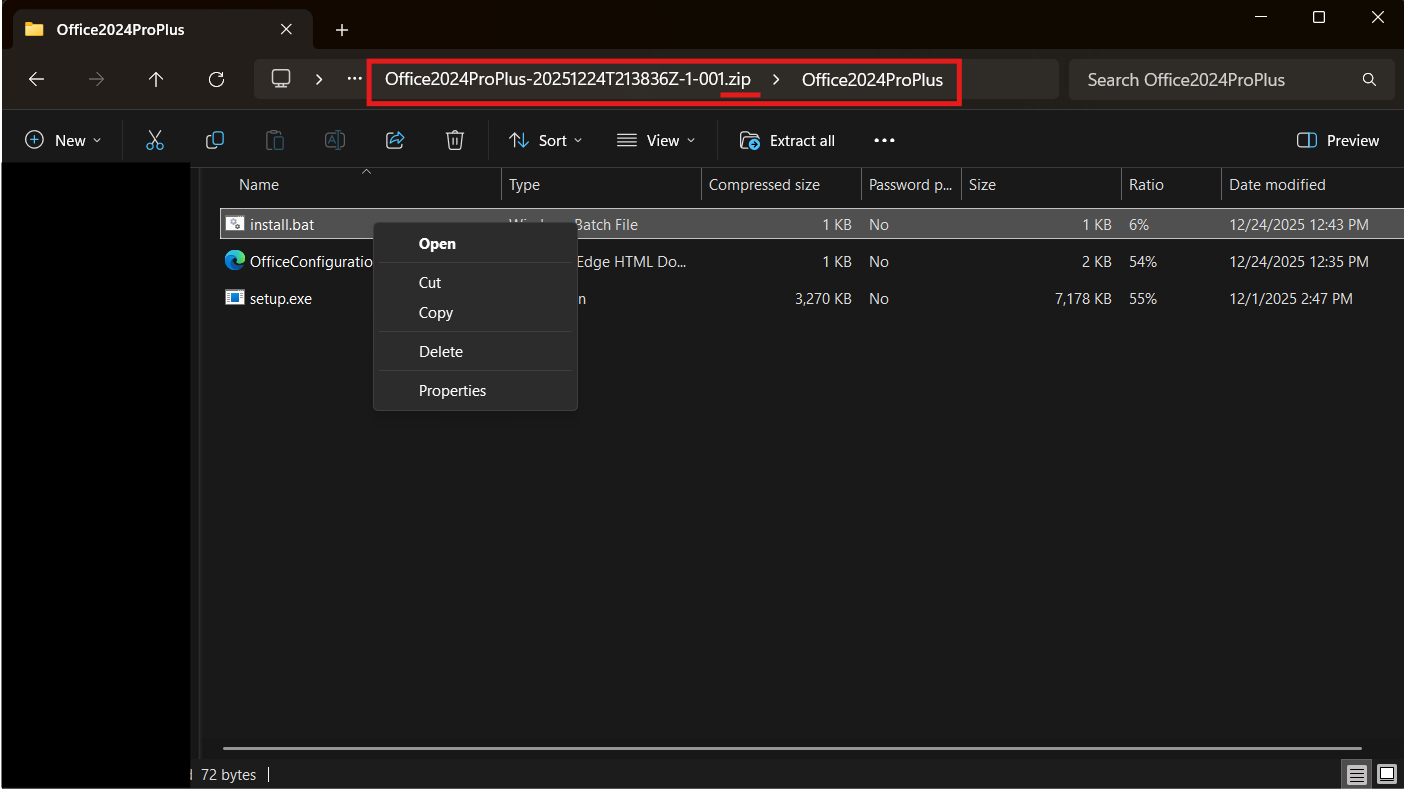1404x789 pixels.
Task: Click the Copy icon in toolbar
Action: (215, 141)
